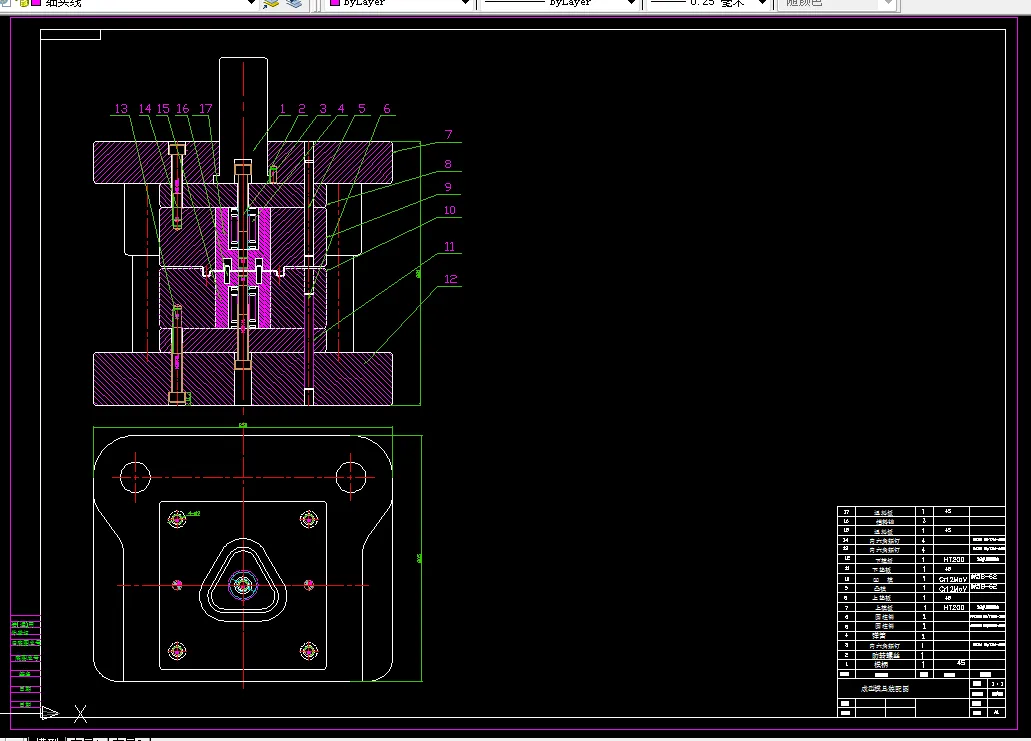Select balloon number 1 above the shank
The width and height of the screenshot is (1031, 741).
pyautogui.click(x=283, y=108)
